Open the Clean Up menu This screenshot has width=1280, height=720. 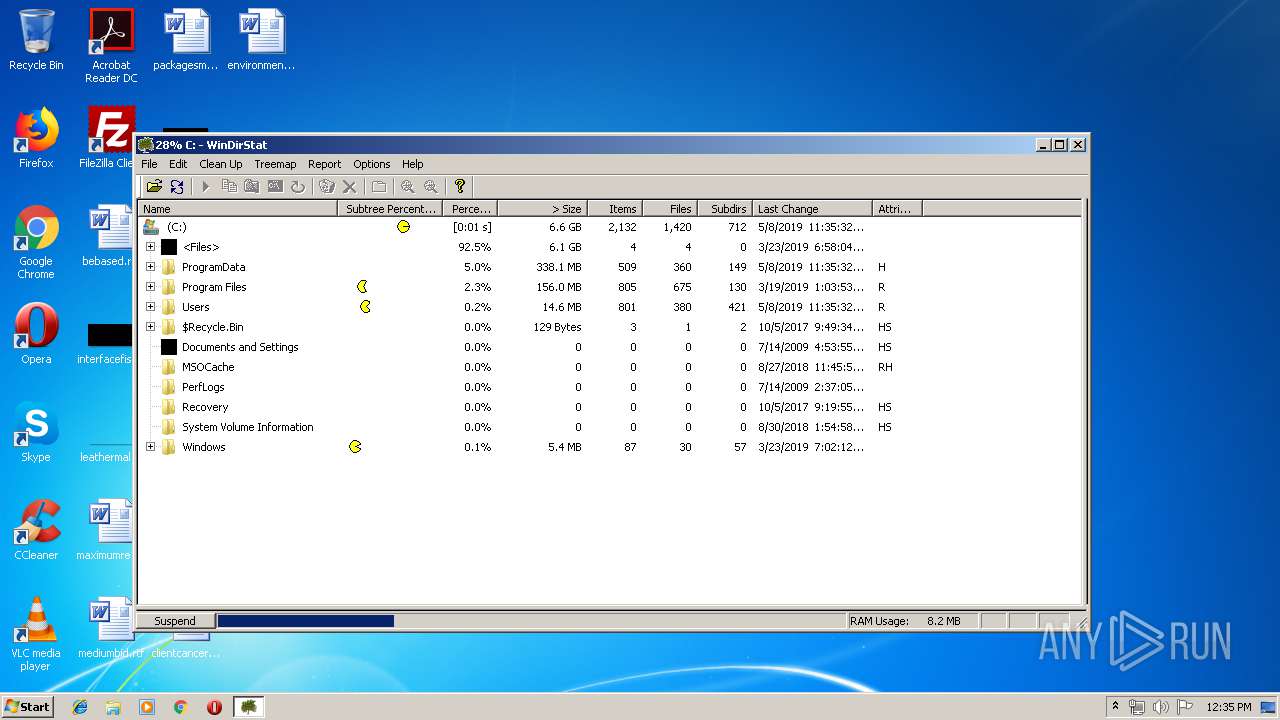point(220,164)
